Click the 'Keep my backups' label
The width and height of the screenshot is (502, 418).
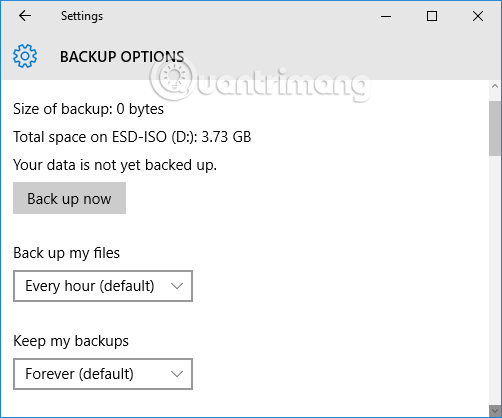pyautogui.click(x=71, y=341)
